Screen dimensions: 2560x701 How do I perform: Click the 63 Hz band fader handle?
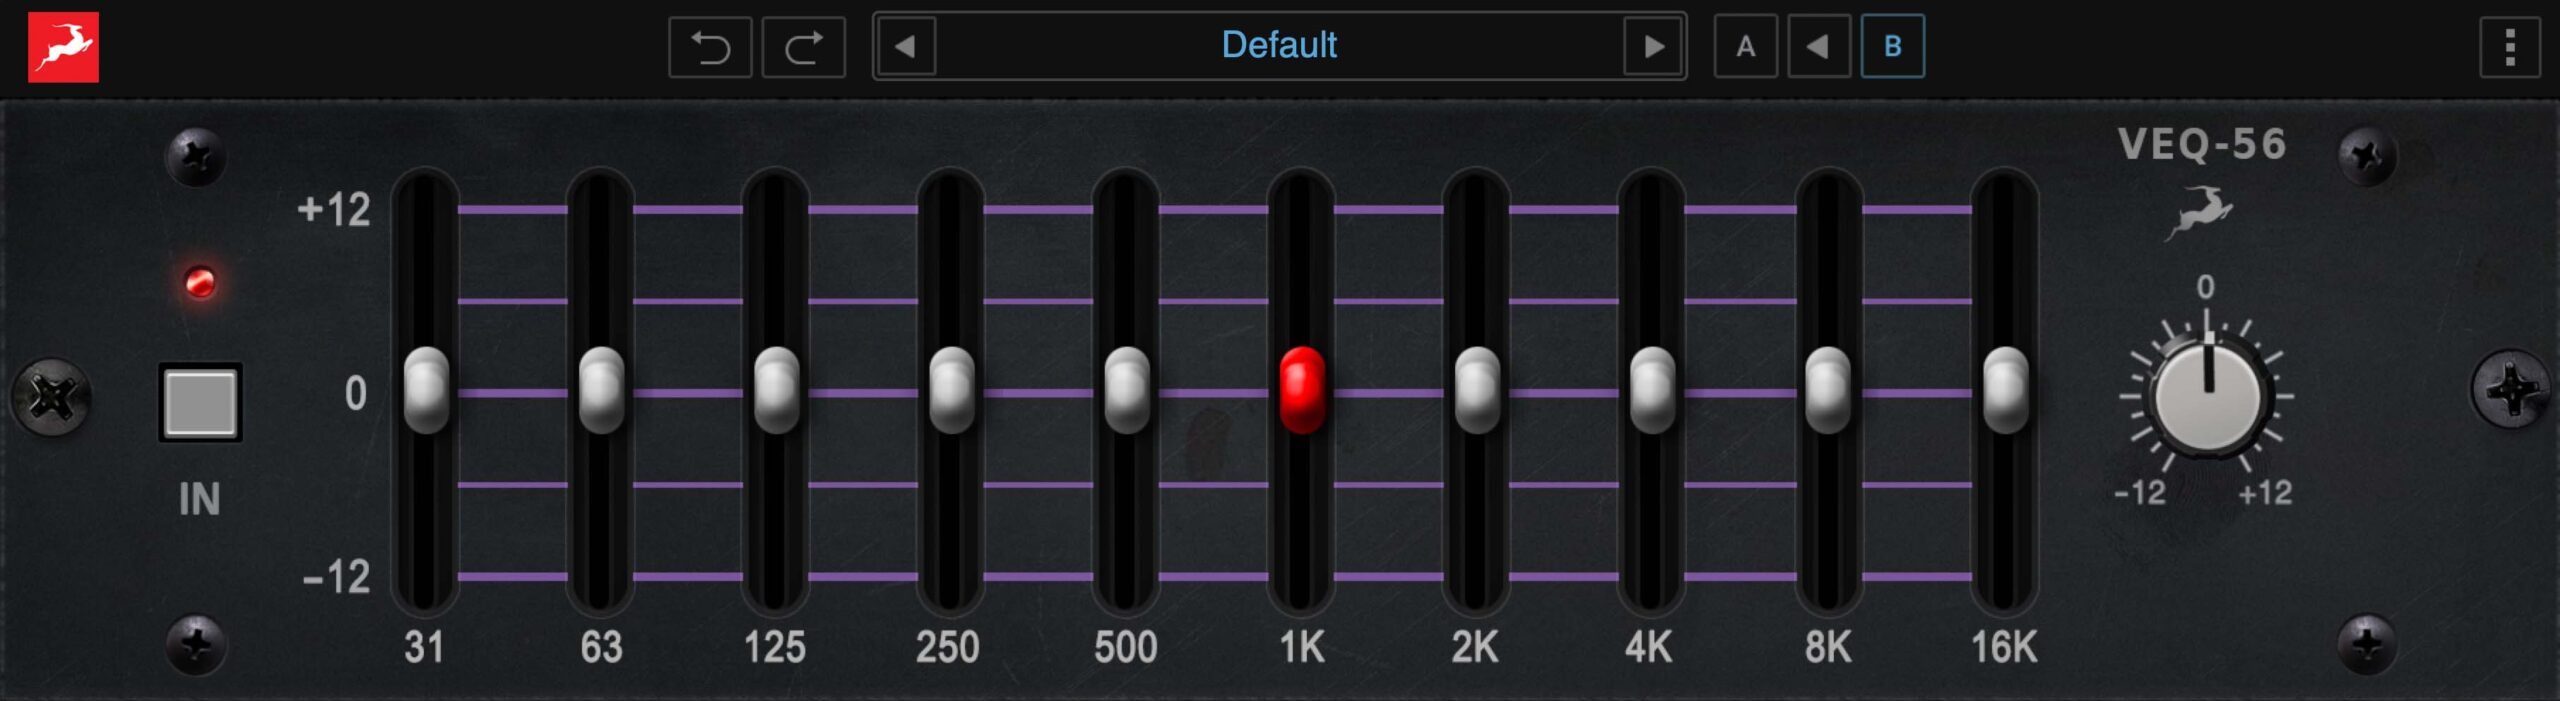tap(601, 390)
